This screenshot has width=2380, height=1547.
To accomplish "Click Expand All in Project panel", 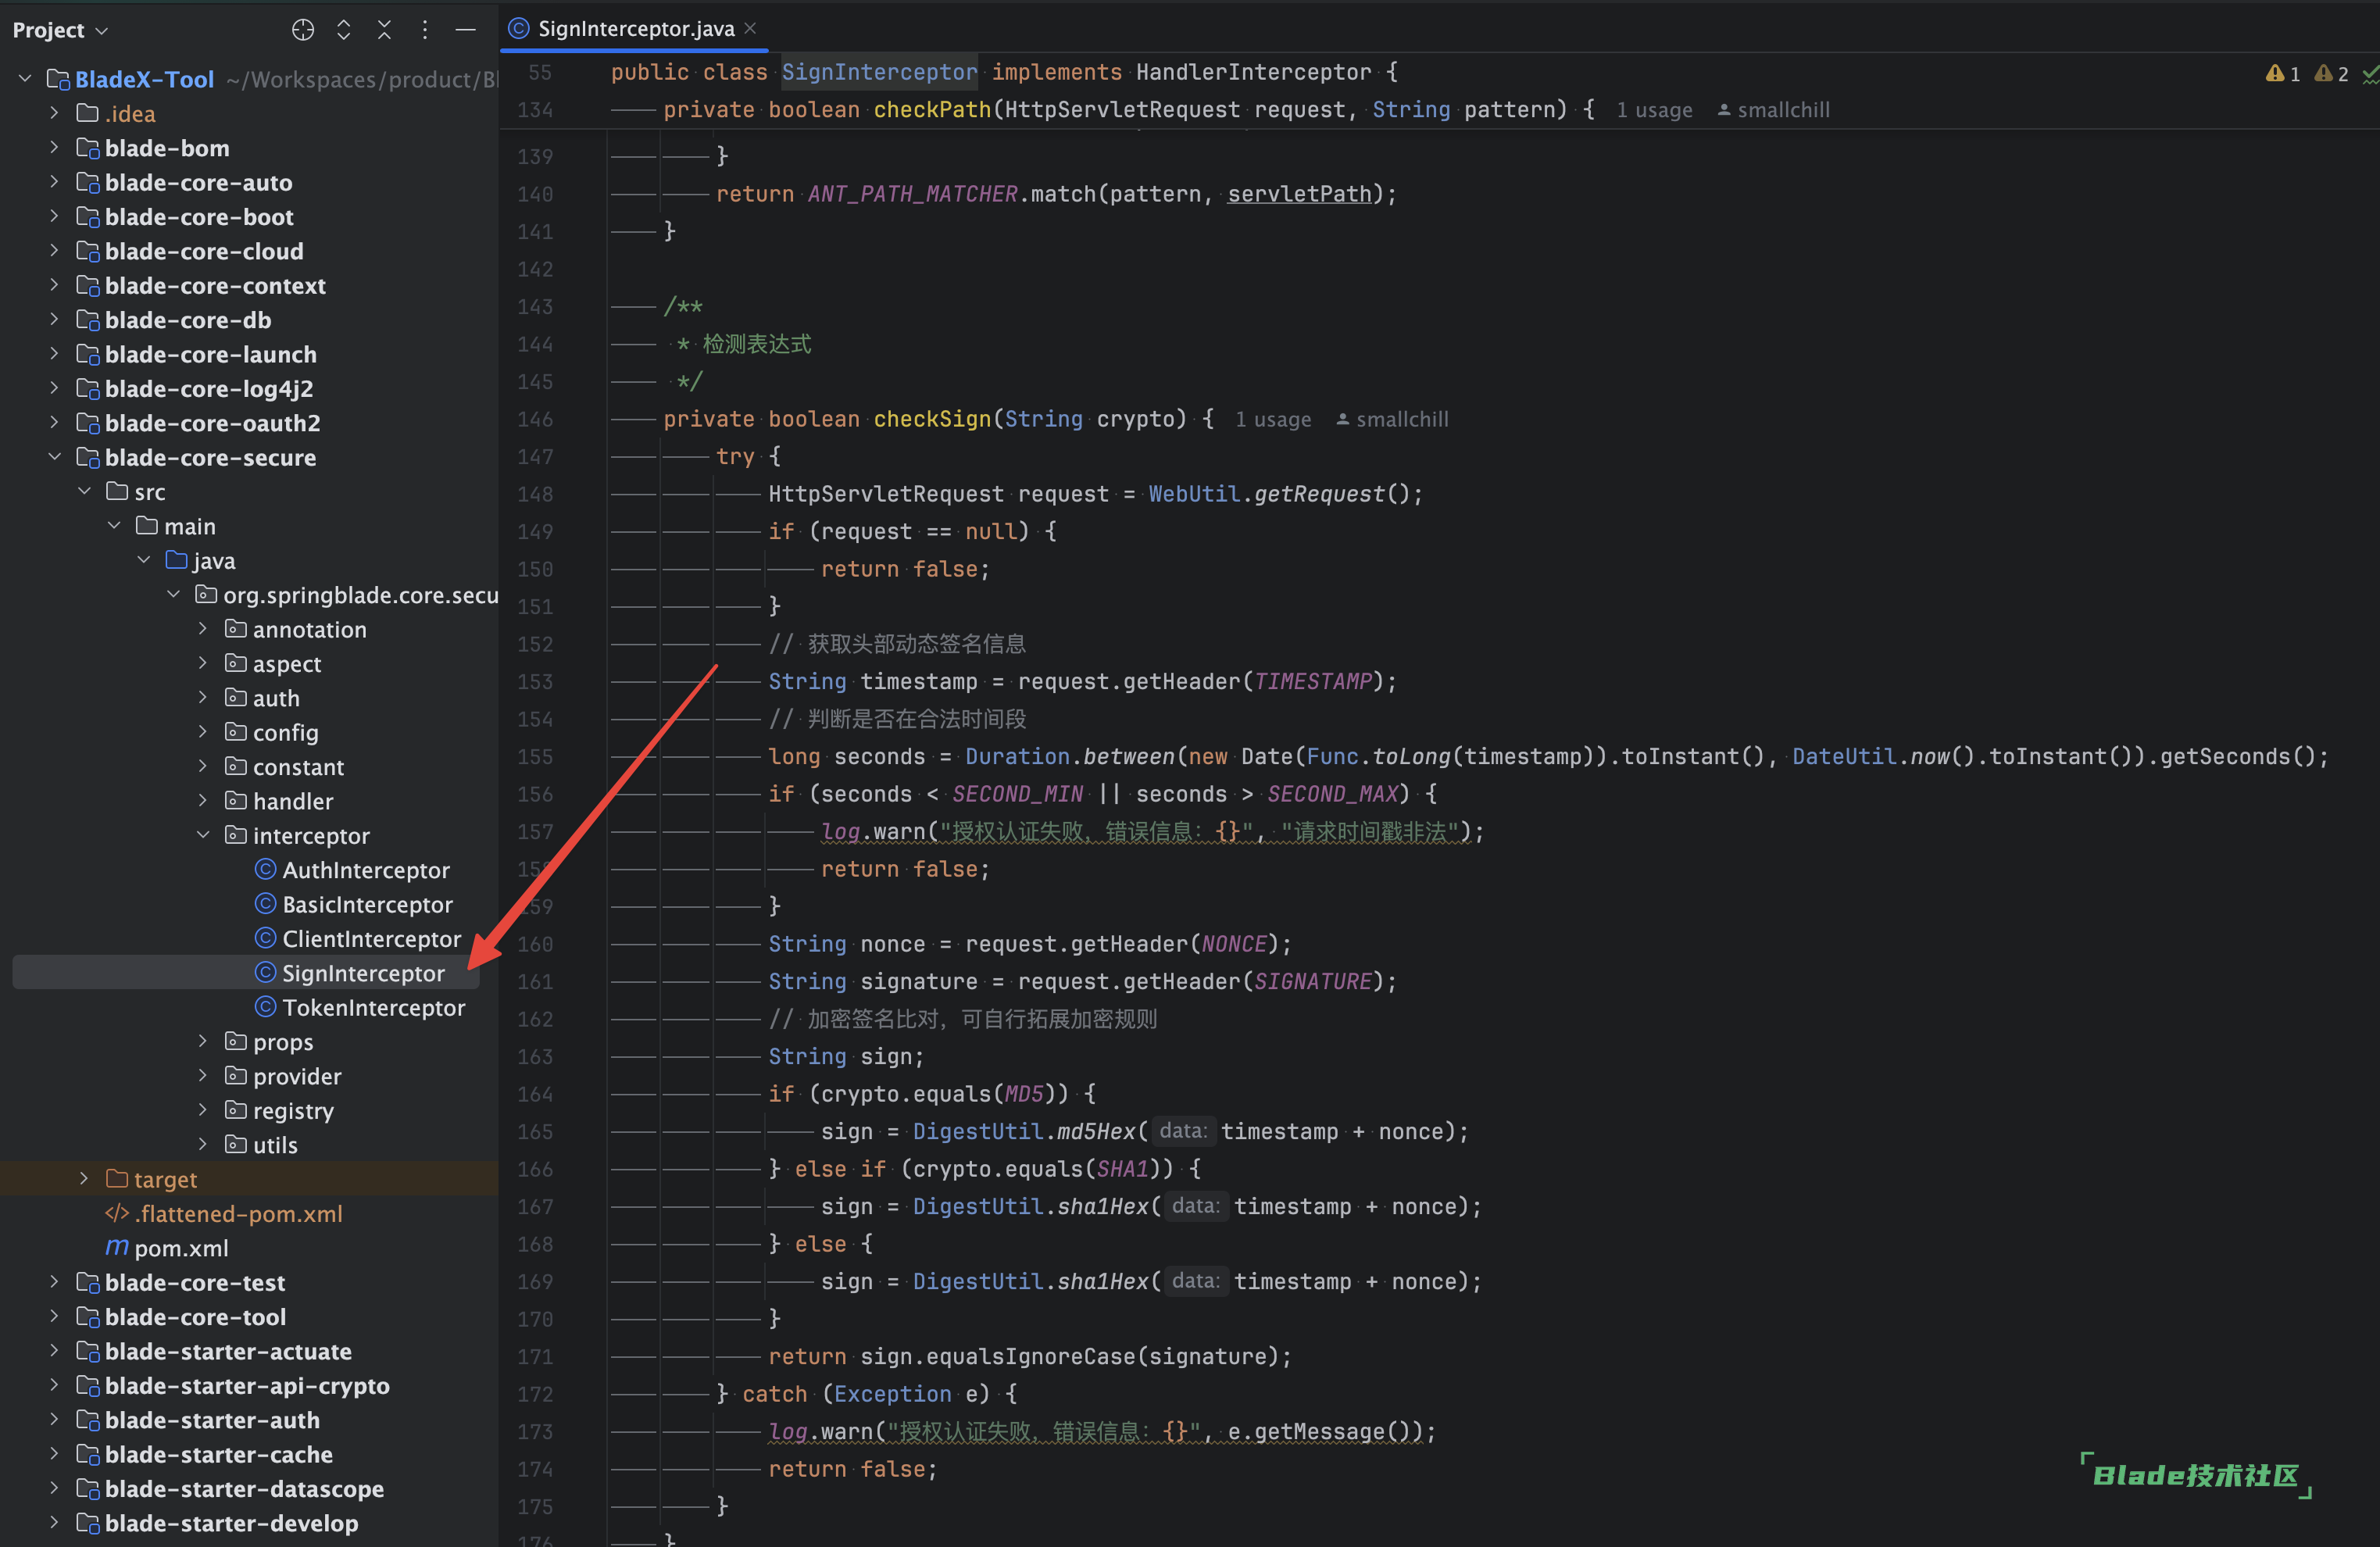I will pyautogui.click(x=344, y=30).
